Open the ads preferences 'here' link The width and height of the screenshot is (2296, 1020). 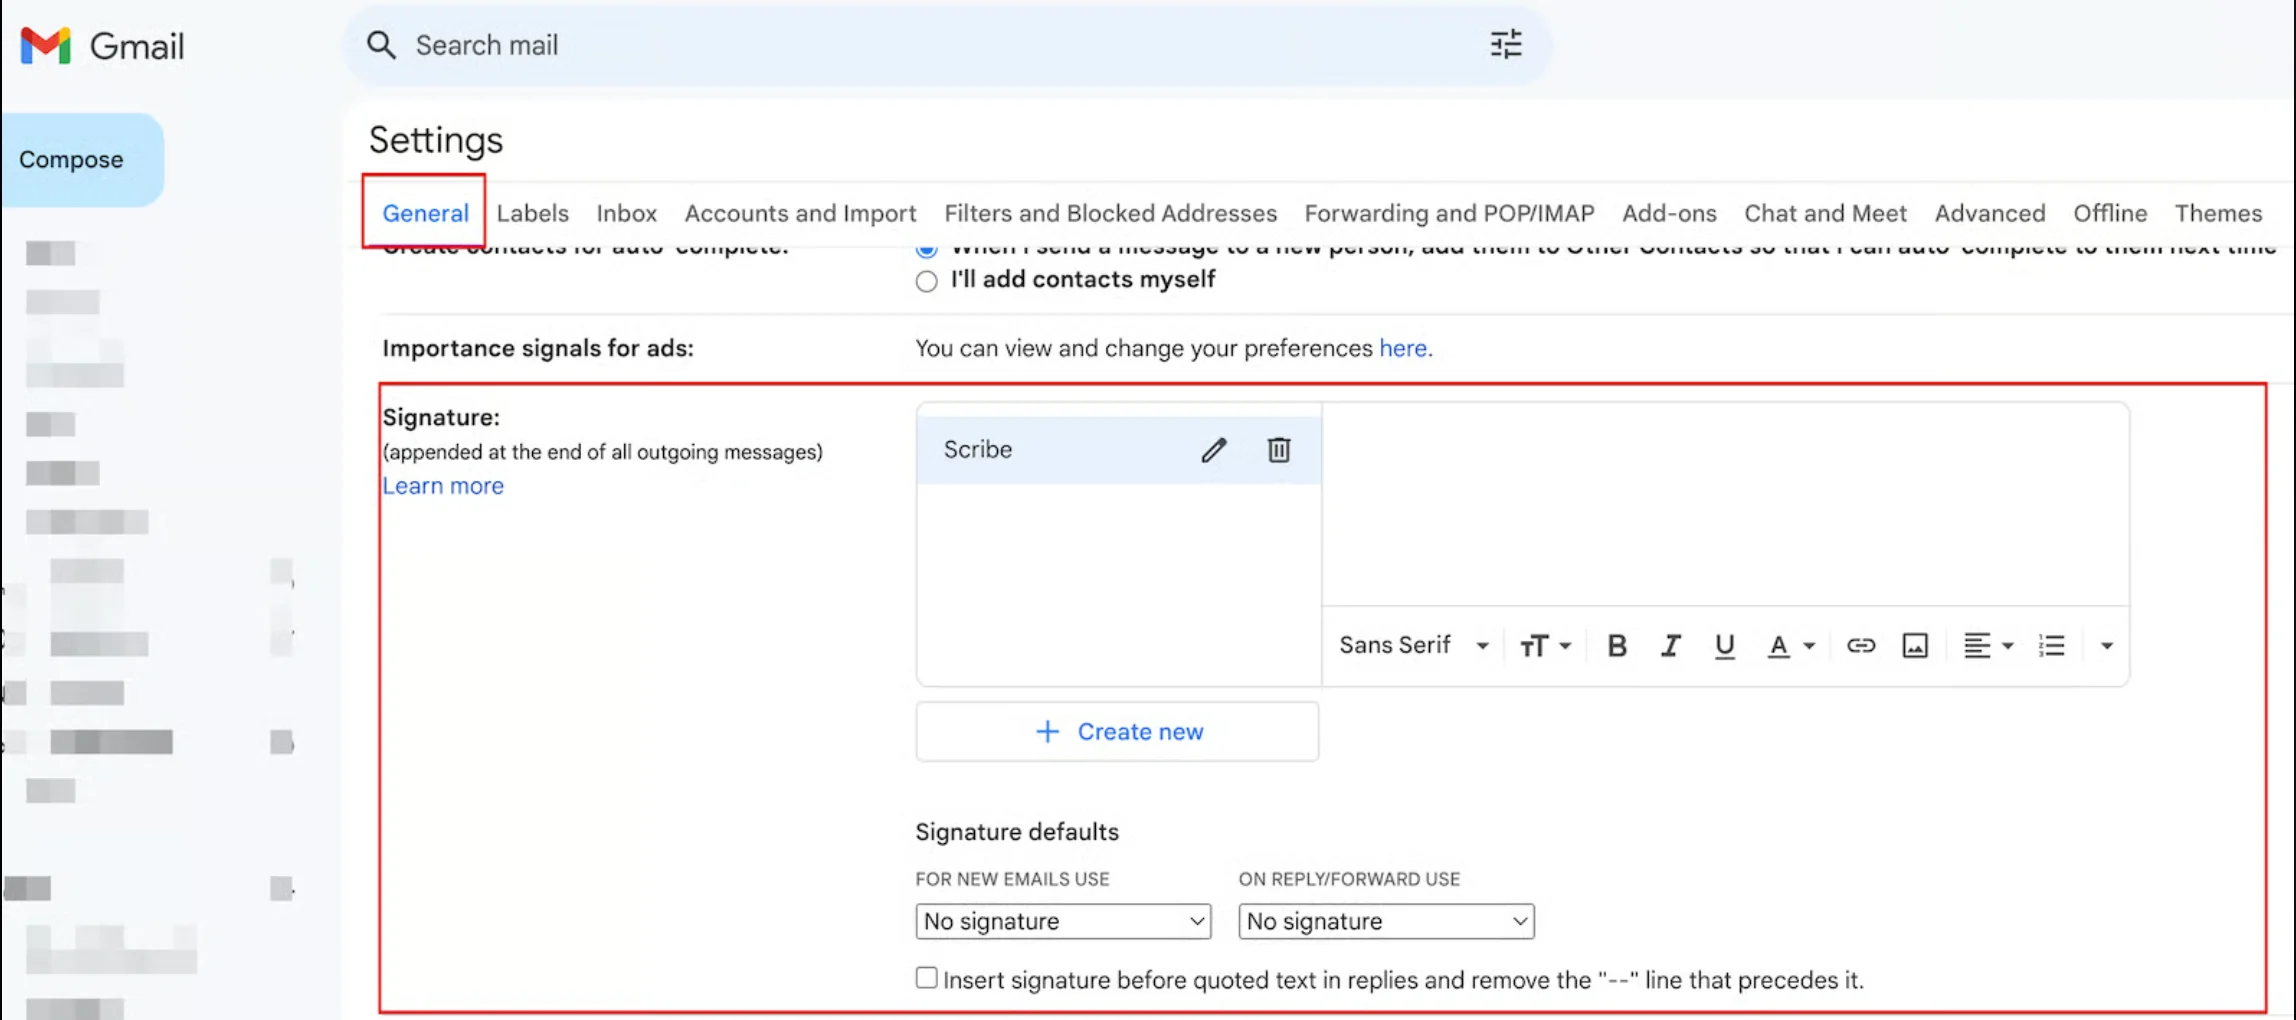1403,348
